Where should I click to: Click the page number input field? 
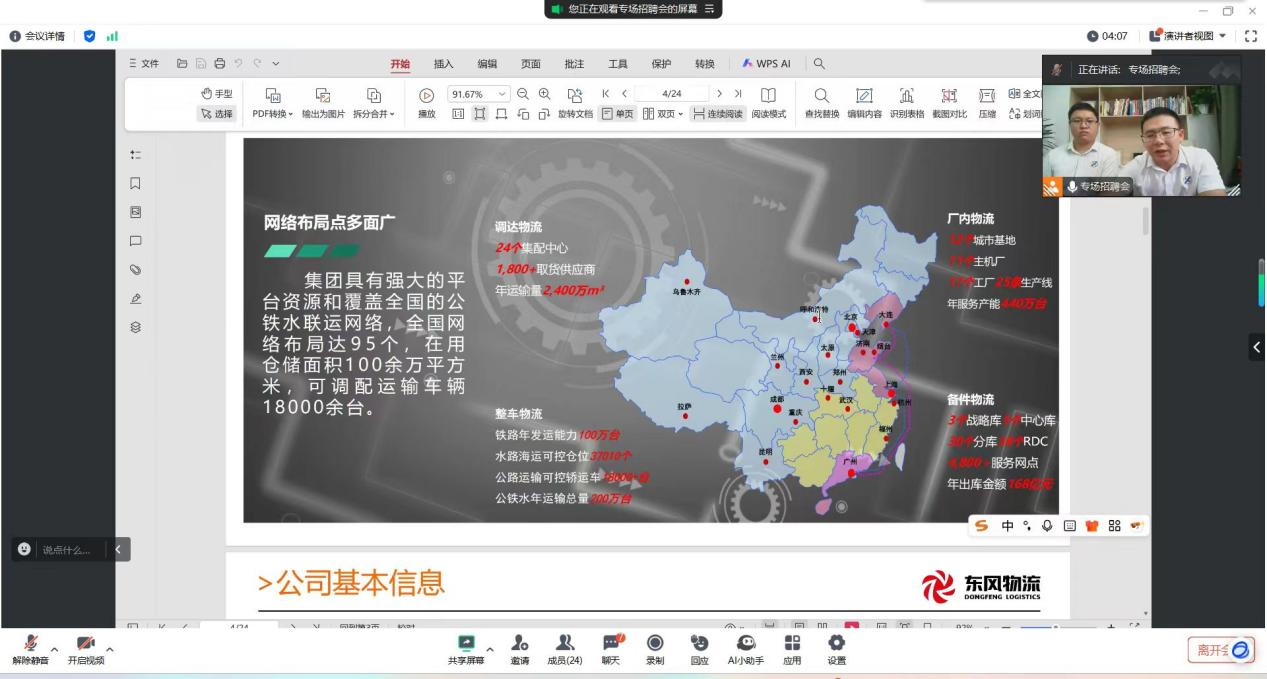(672, 94)
